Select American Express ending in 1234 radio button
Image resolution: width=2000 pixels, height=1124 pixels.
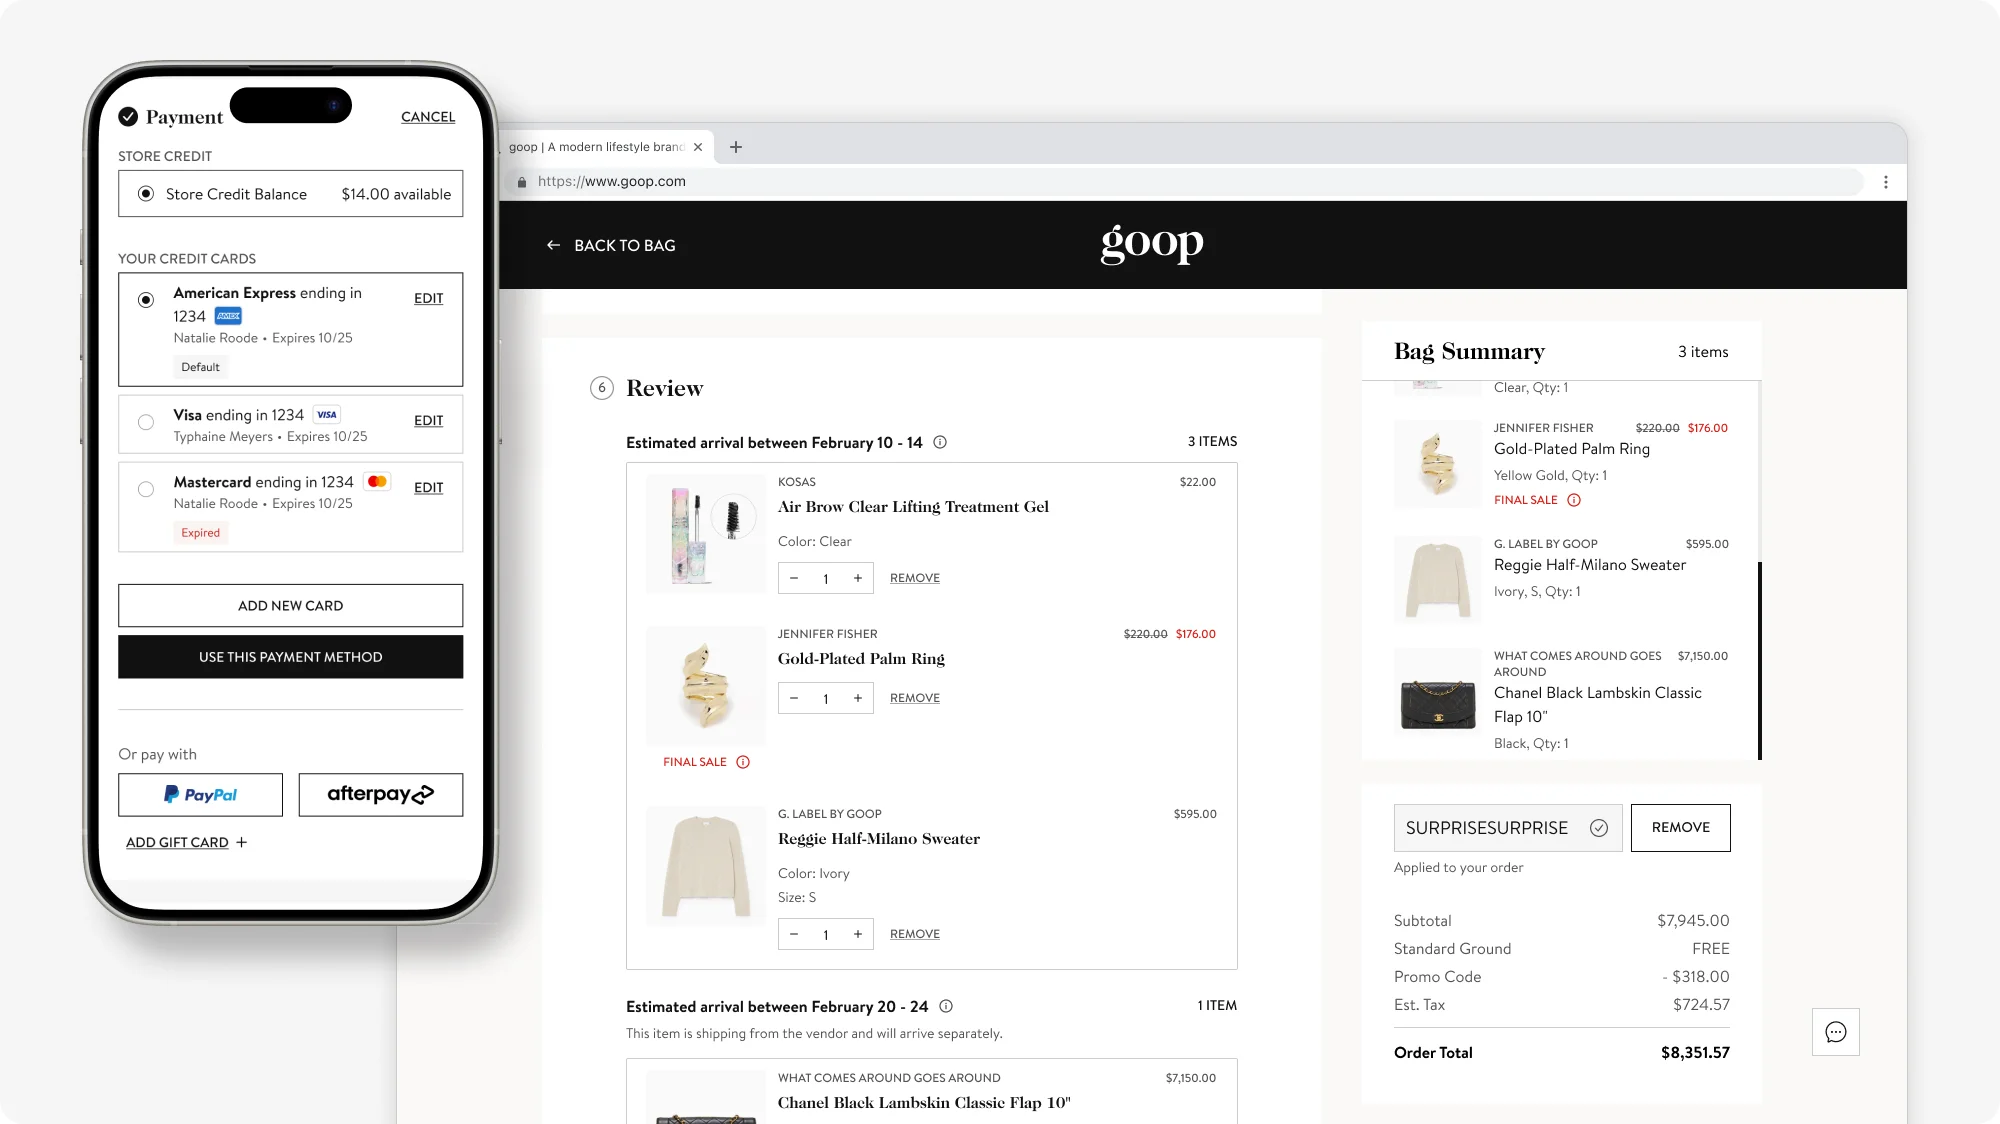[147, 300]
